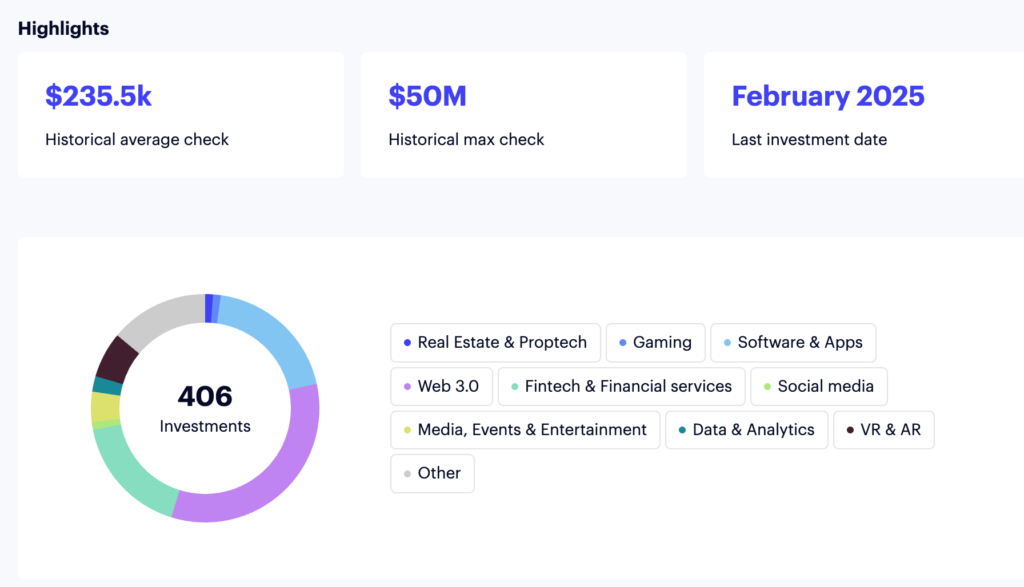Screen dimensions: 1024x587
Task: Select the Web 3.0 legend chip
Action: (x=441, y=386)
